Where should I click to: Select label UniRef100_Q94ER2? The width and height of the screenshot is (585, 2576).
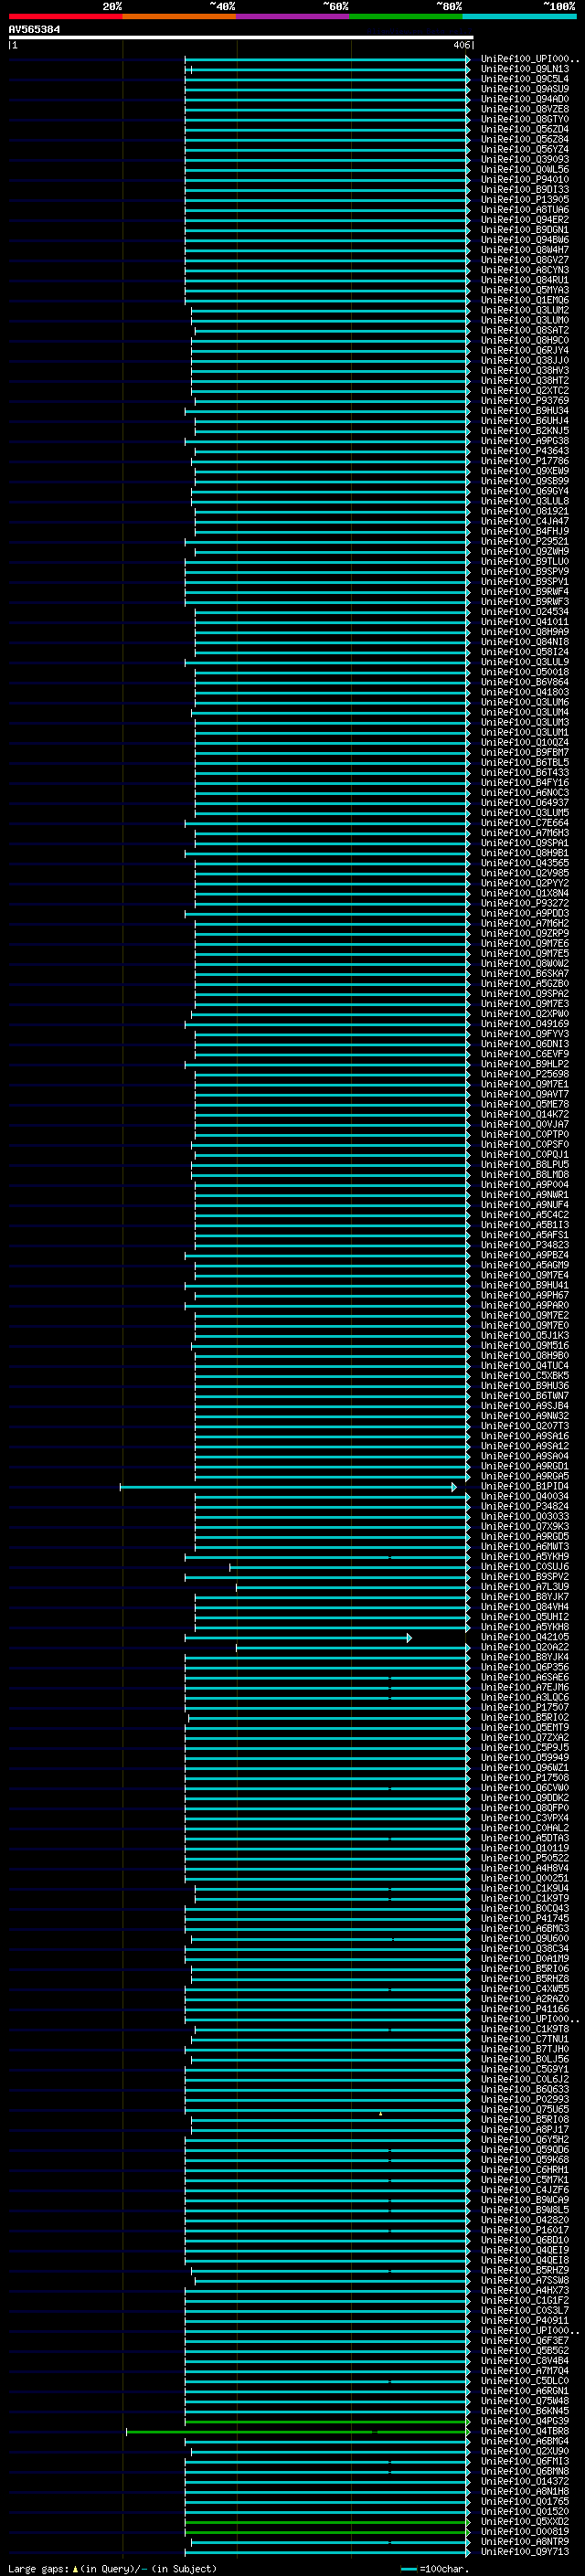[524, 220]
